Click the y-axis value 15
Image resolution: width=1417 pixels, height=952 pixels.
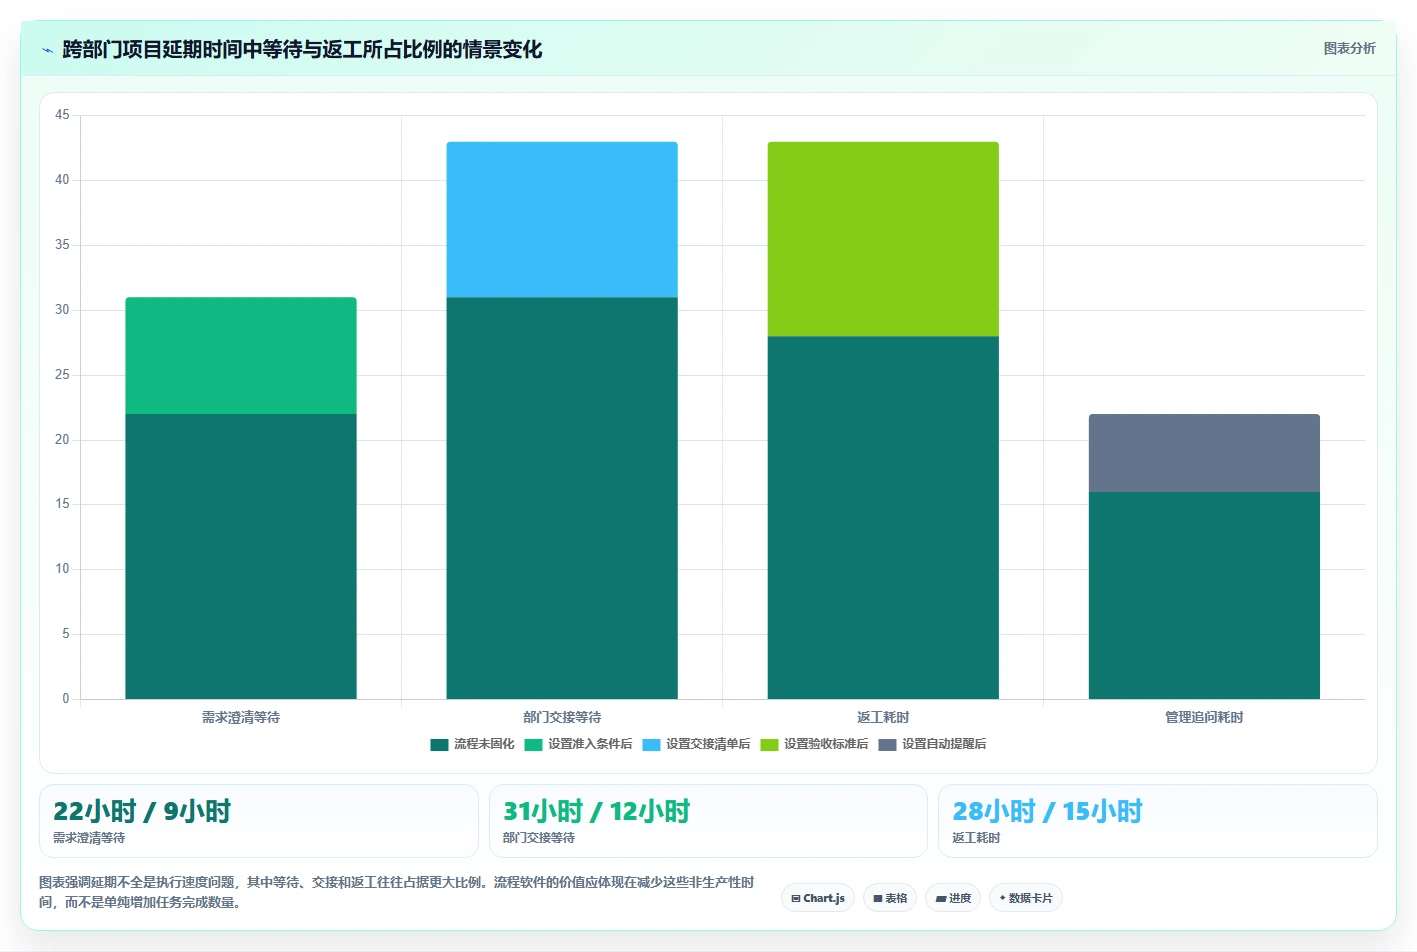(x=62, y=504)
